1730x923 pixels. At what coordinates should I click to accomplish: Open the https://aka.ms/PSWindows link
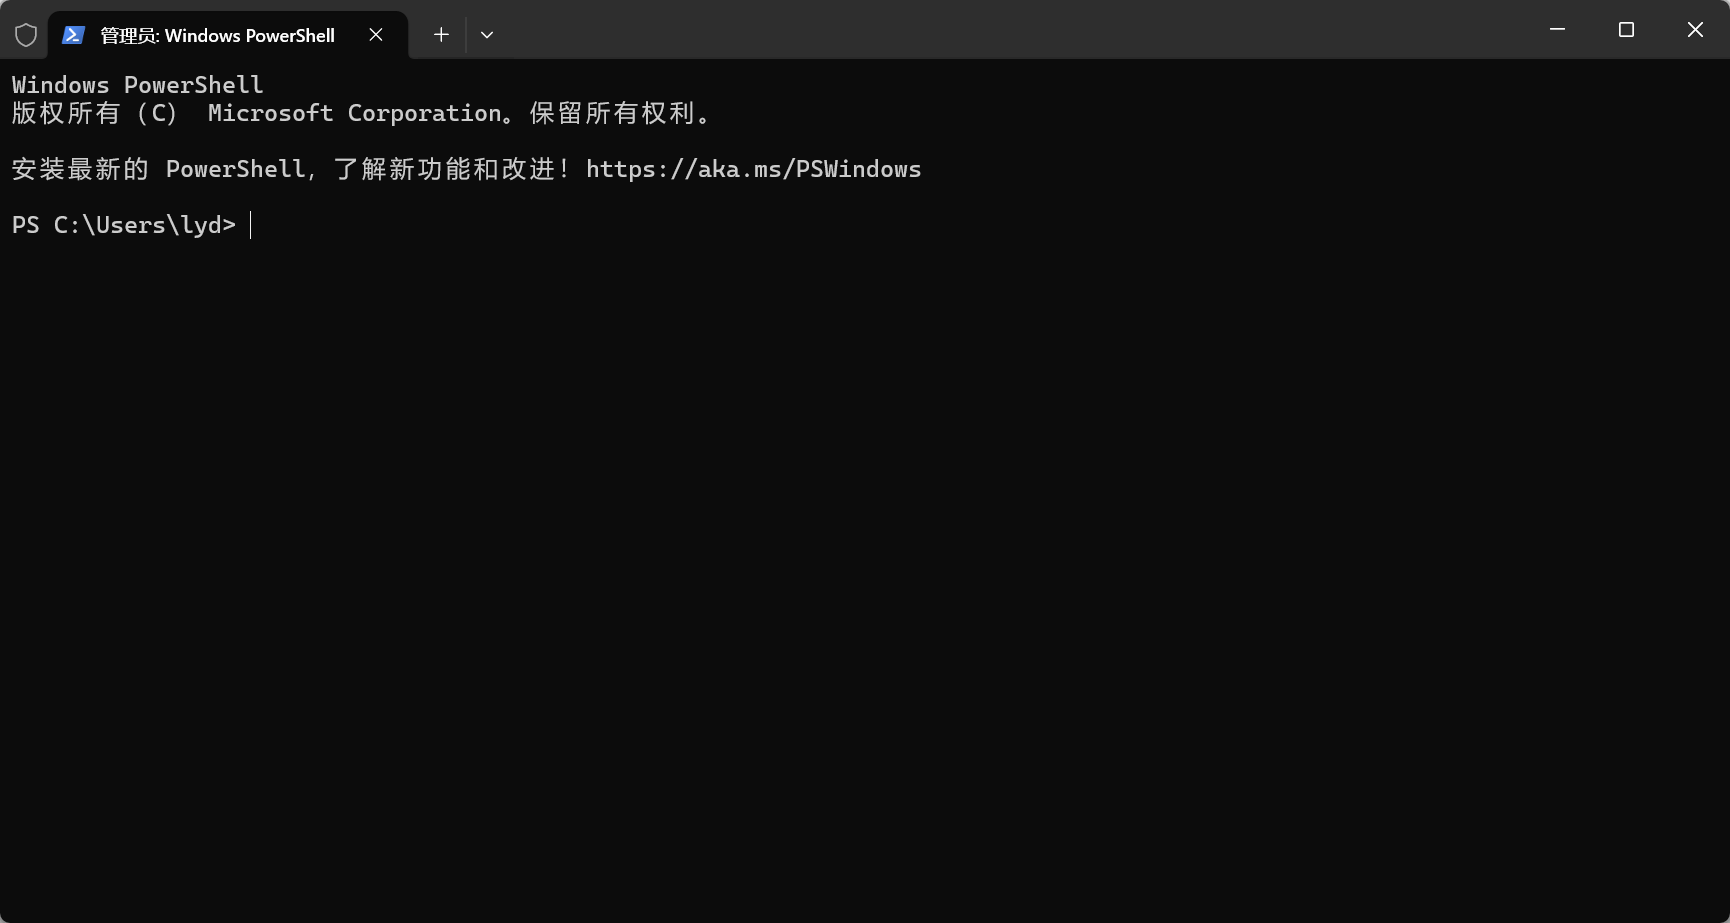754,169
